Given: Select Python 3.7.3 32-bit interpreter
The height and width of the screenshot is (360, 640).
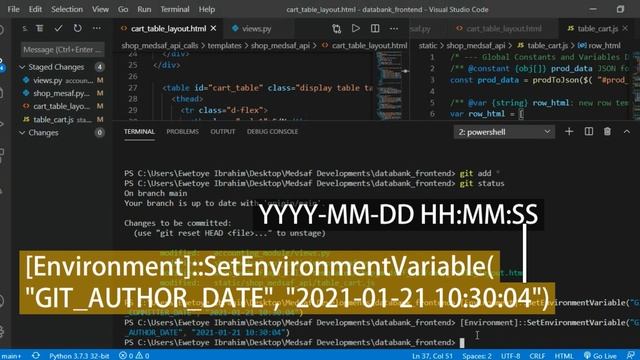Looking at the screenshot, I should click(79, 356).
